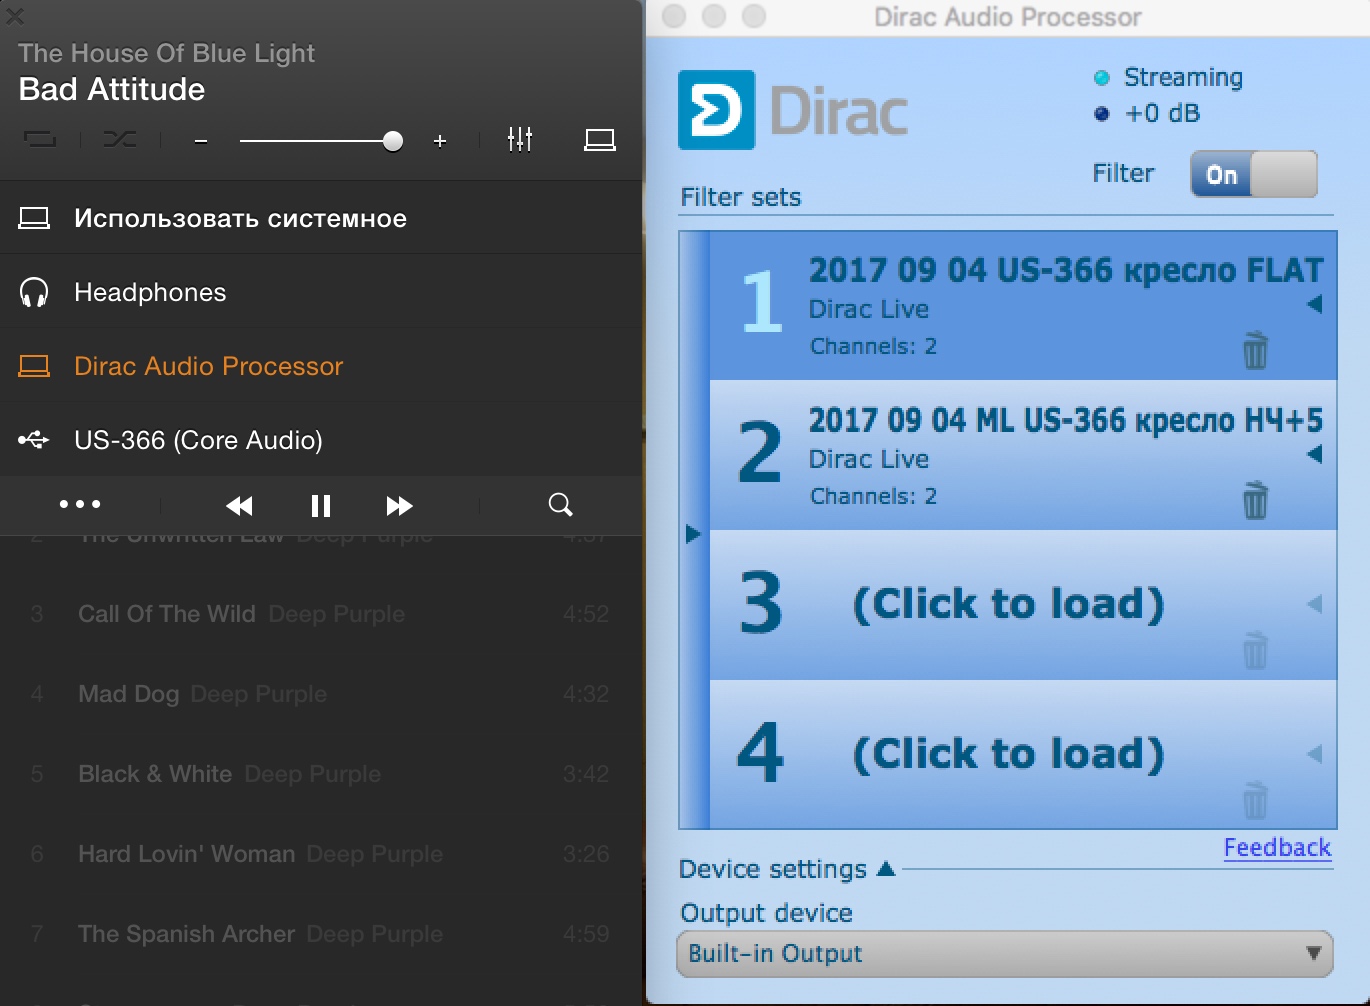Screen dimensions: 1370x1006
Task: Collapse the Device settings section
Action: pyautogui.click(x=885, y=869)
